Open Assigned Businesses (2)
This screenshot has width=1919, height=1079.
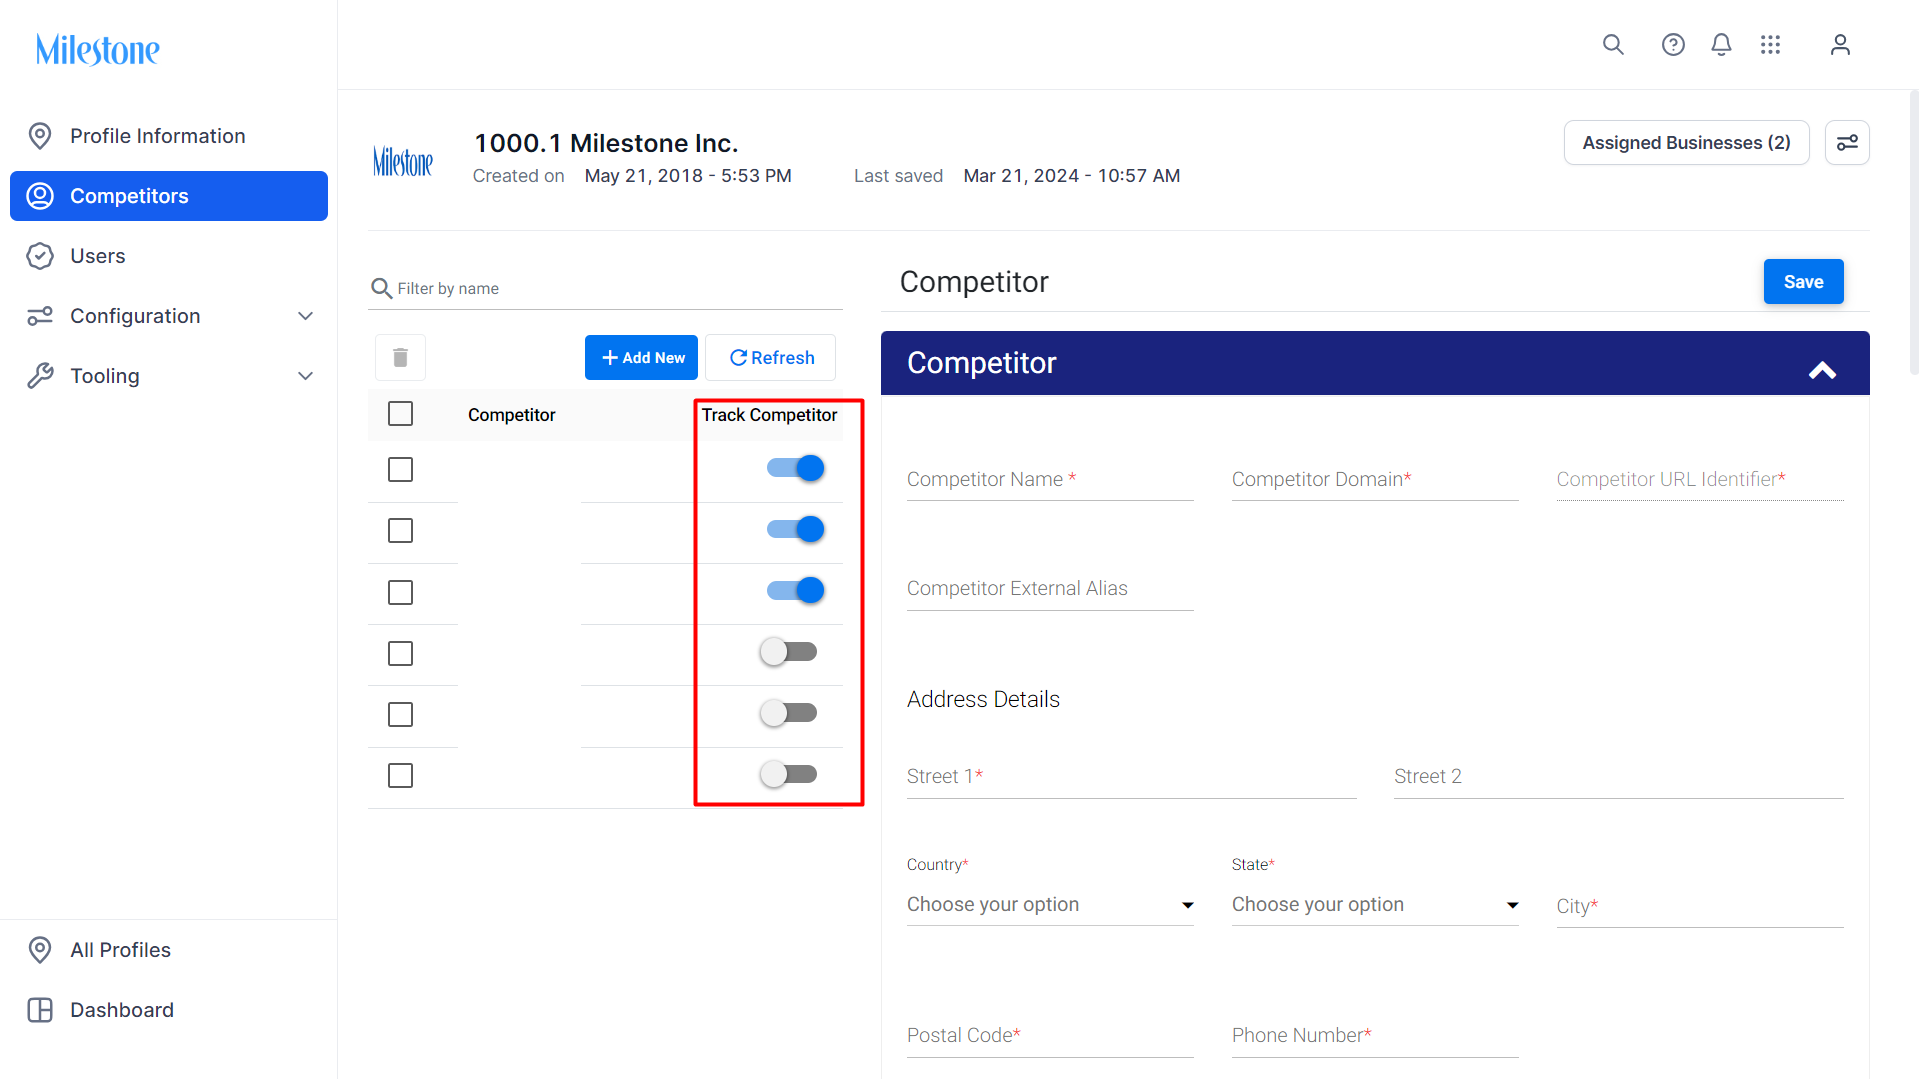coord(1686,143)
